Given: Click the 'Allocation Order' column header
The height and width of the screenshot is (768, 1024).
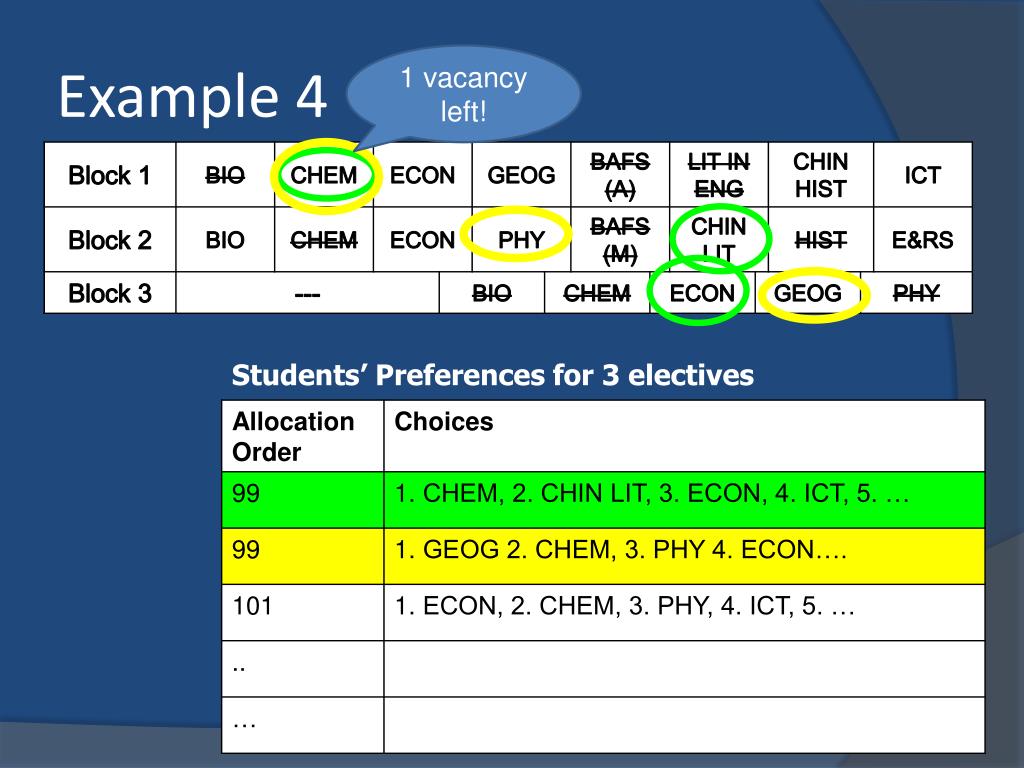Looking at the screenshot, I should (x=302, y=436).
